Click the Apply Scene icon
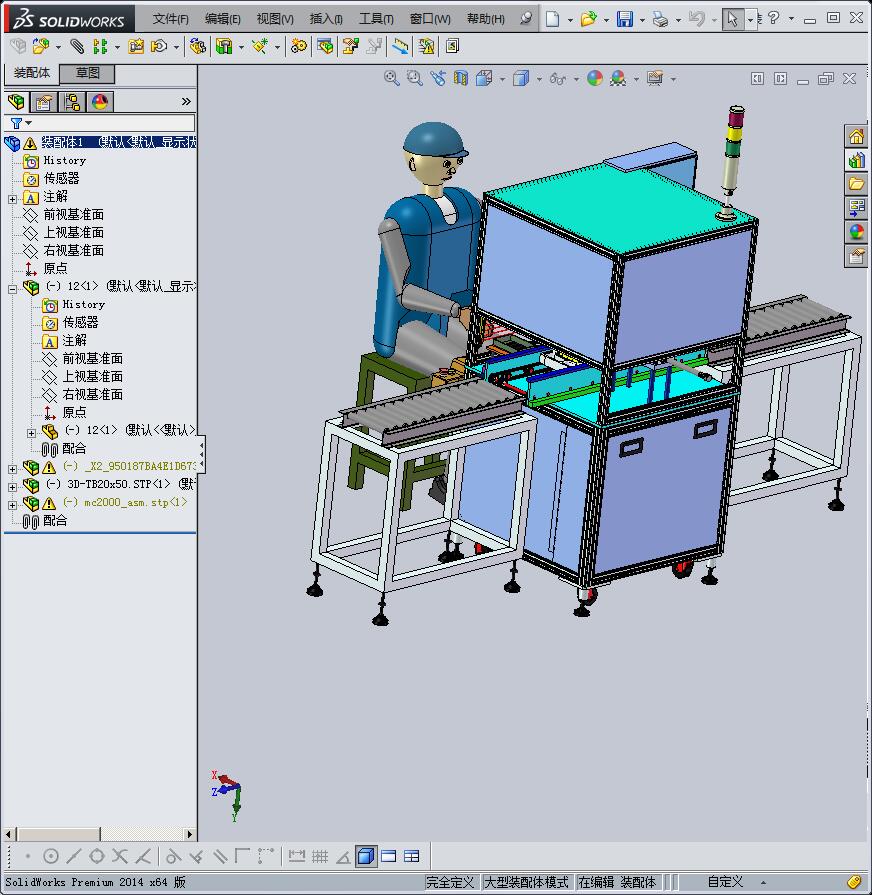This screenshot has width=872, height=895. click(x=618, y=78)
